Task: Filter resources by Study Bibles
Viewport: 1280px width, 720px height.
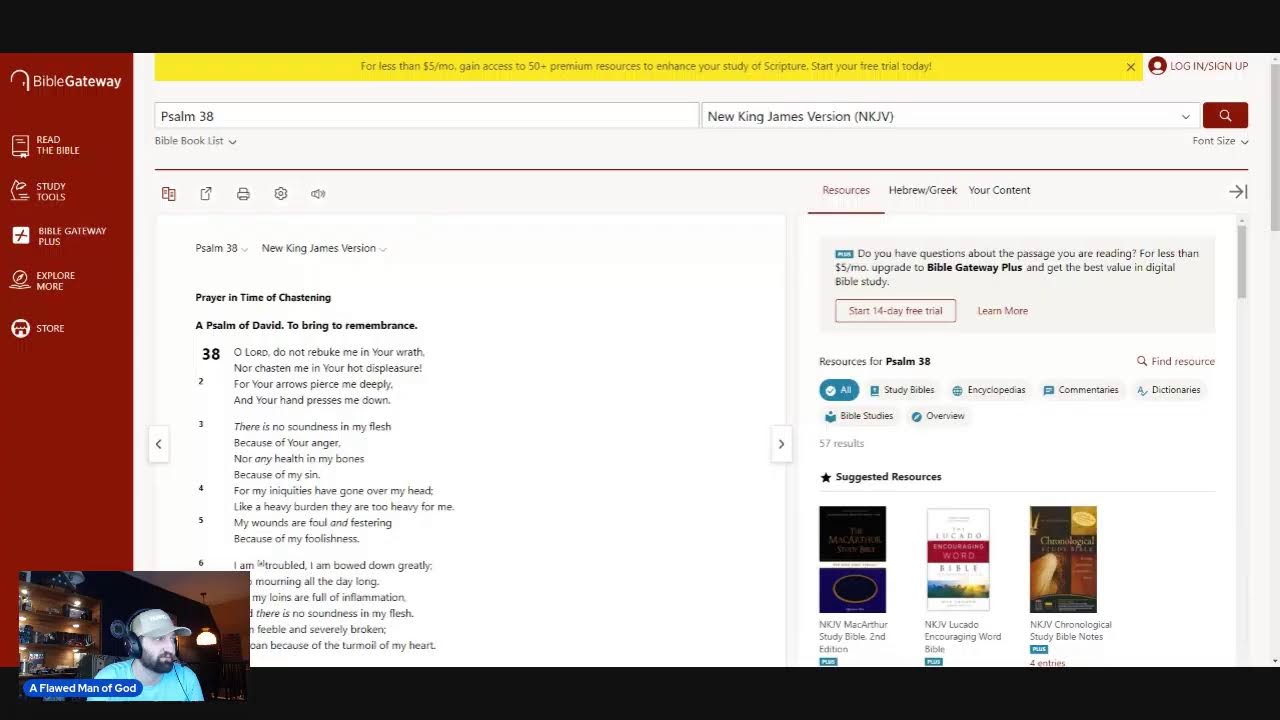Action: [902, 390]
